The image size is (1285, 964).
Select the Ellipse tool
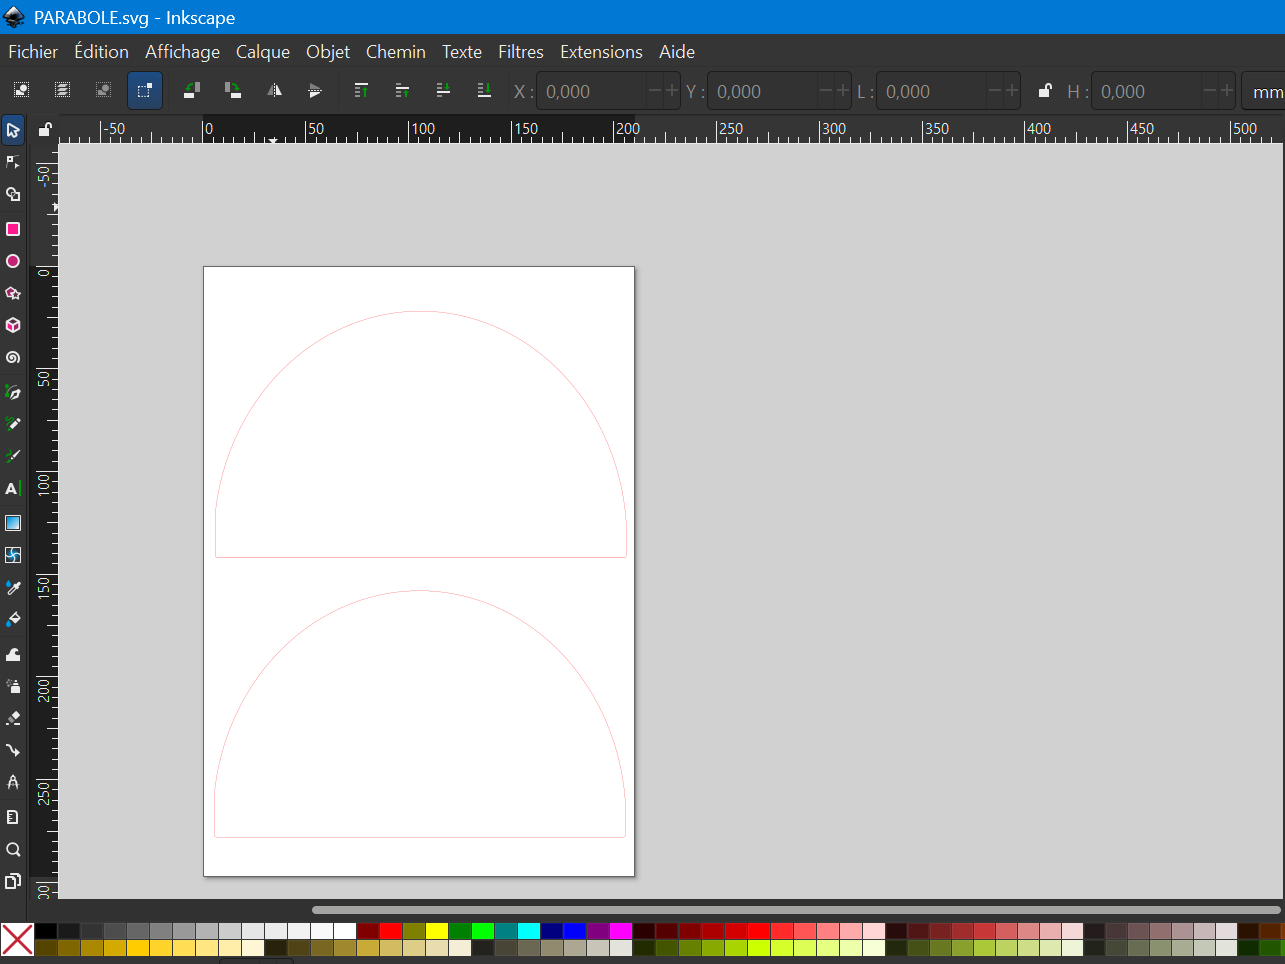pos(13,261)
